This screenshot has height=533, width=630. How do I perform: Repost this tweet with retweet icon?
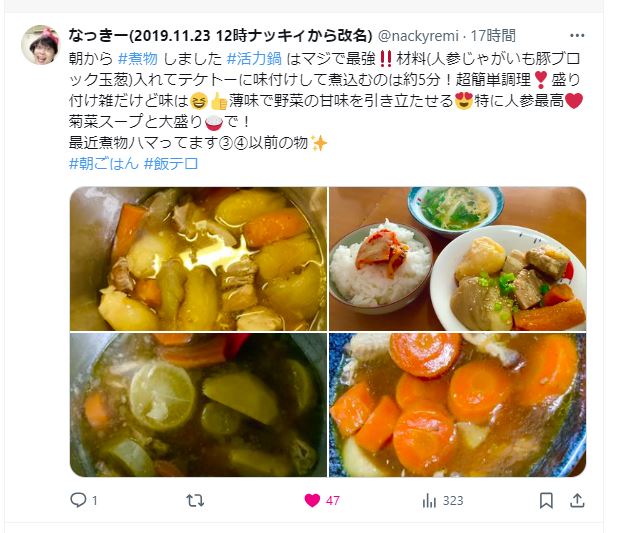(195, 500)
